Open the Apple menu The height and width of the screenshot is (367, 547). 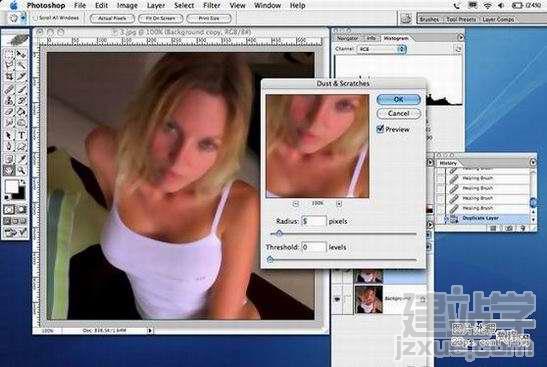tap(13, 5)
